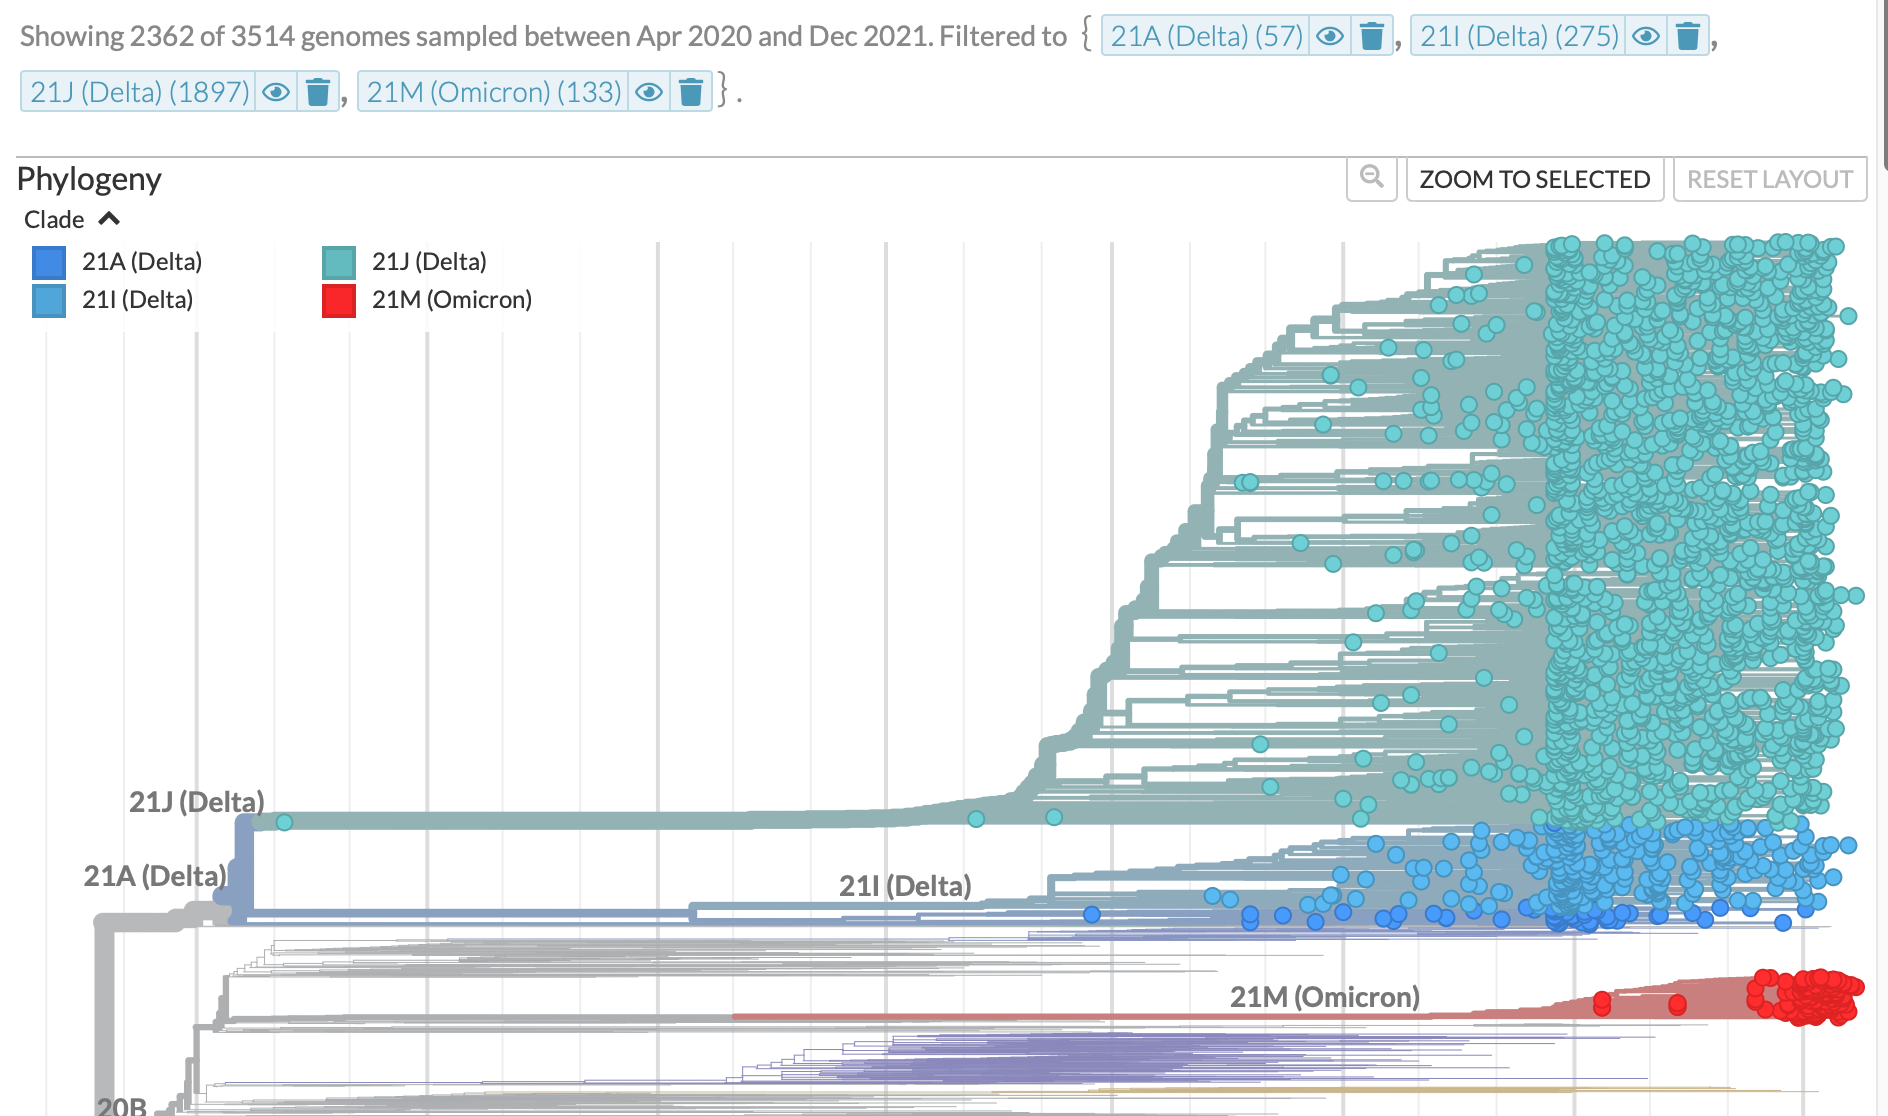Collapse the Clade legend chevron
Viewport: 1888px width, 1116px height.
coord(109,219)
